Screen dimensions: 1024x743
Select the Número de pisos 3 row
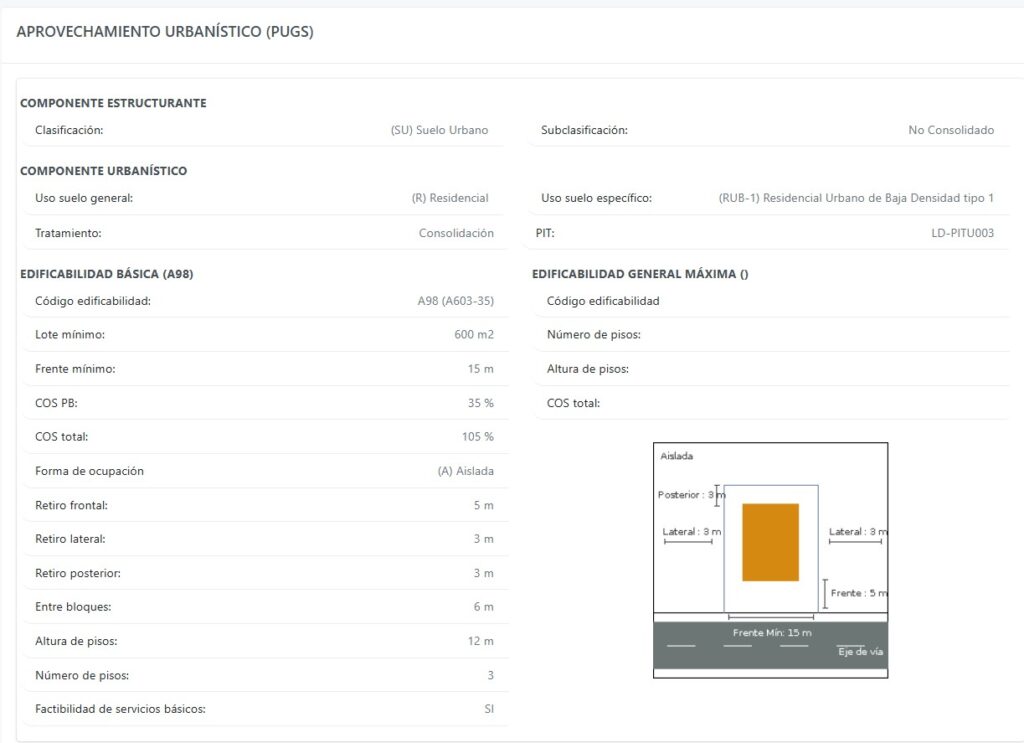(x=266, y=675)
